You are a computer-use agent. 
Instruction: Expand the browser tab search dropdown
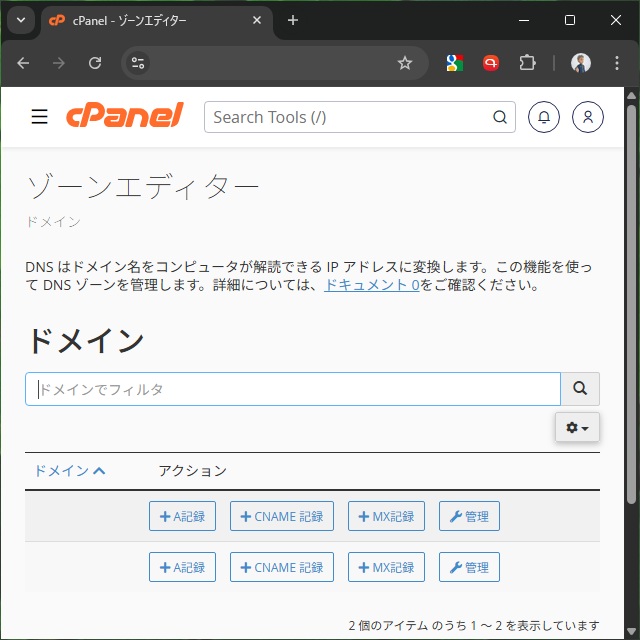[x=21, y=20]
